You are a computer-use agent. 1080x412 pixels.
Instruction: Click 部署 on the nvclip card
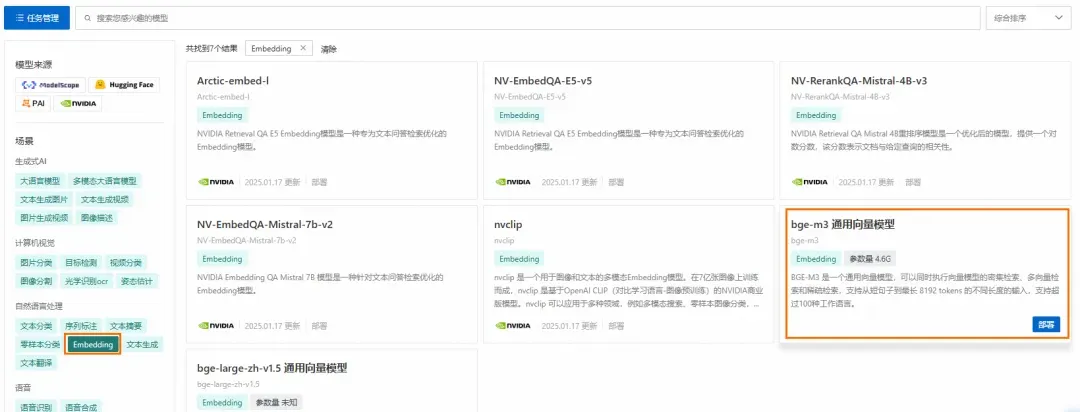(x=616, y=326)
